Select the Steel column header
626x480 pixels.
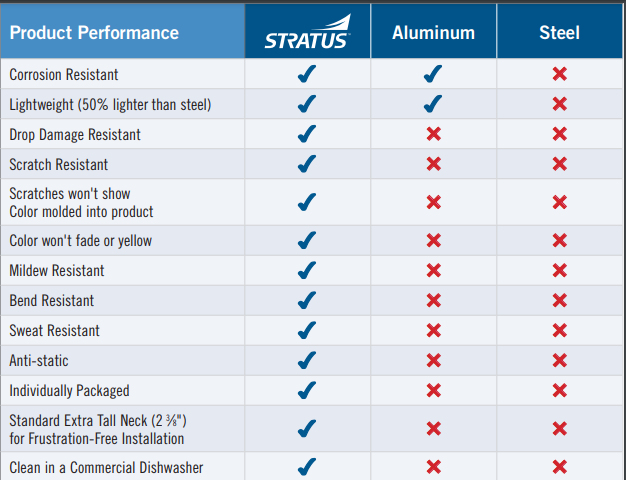(x=560, y=33)
